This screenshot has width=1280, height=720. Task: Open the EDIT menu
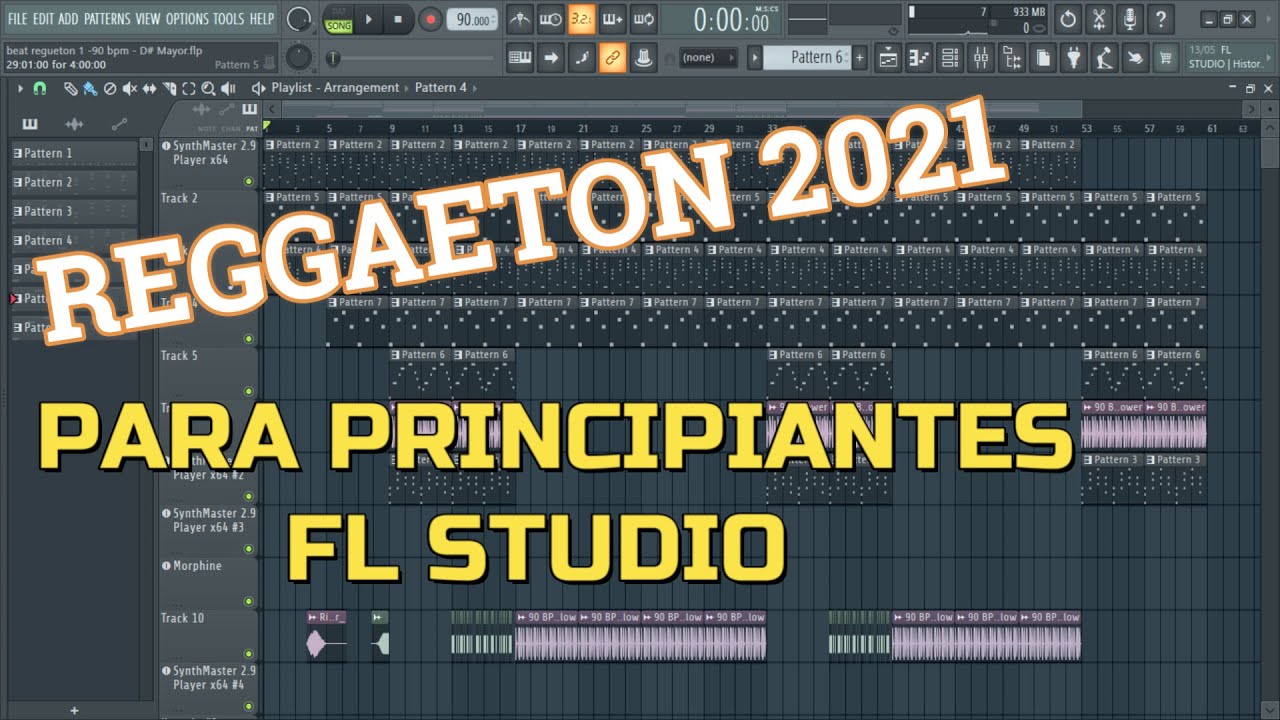pos(43,19)
